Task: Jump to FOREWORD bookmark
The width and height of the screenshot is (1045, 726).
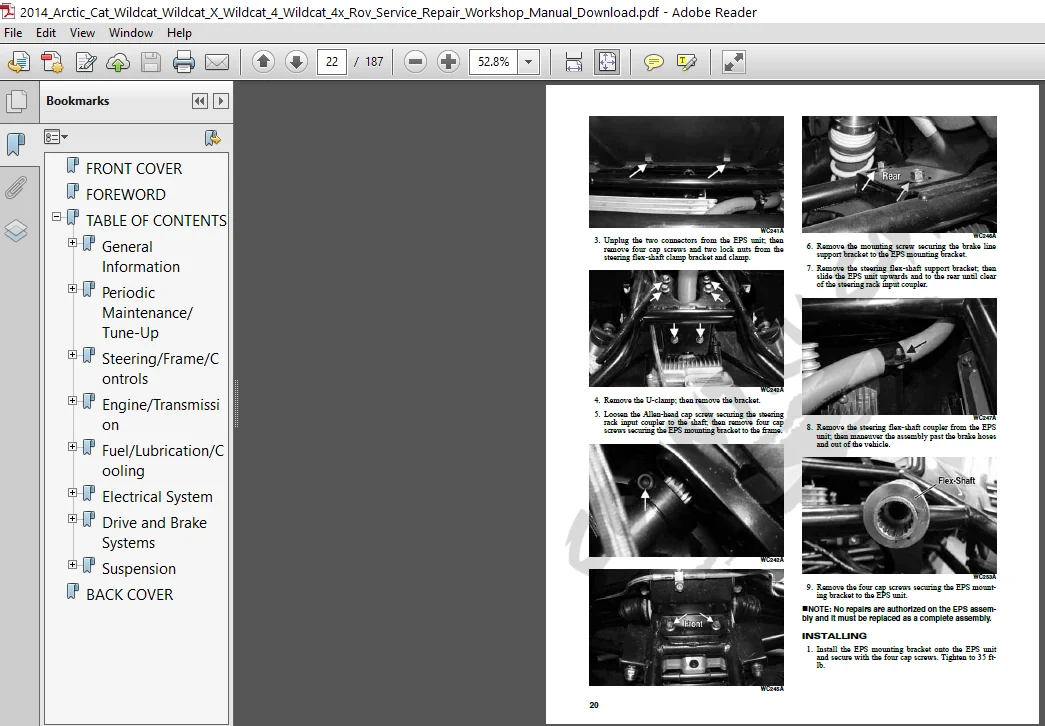Action: 125,195
